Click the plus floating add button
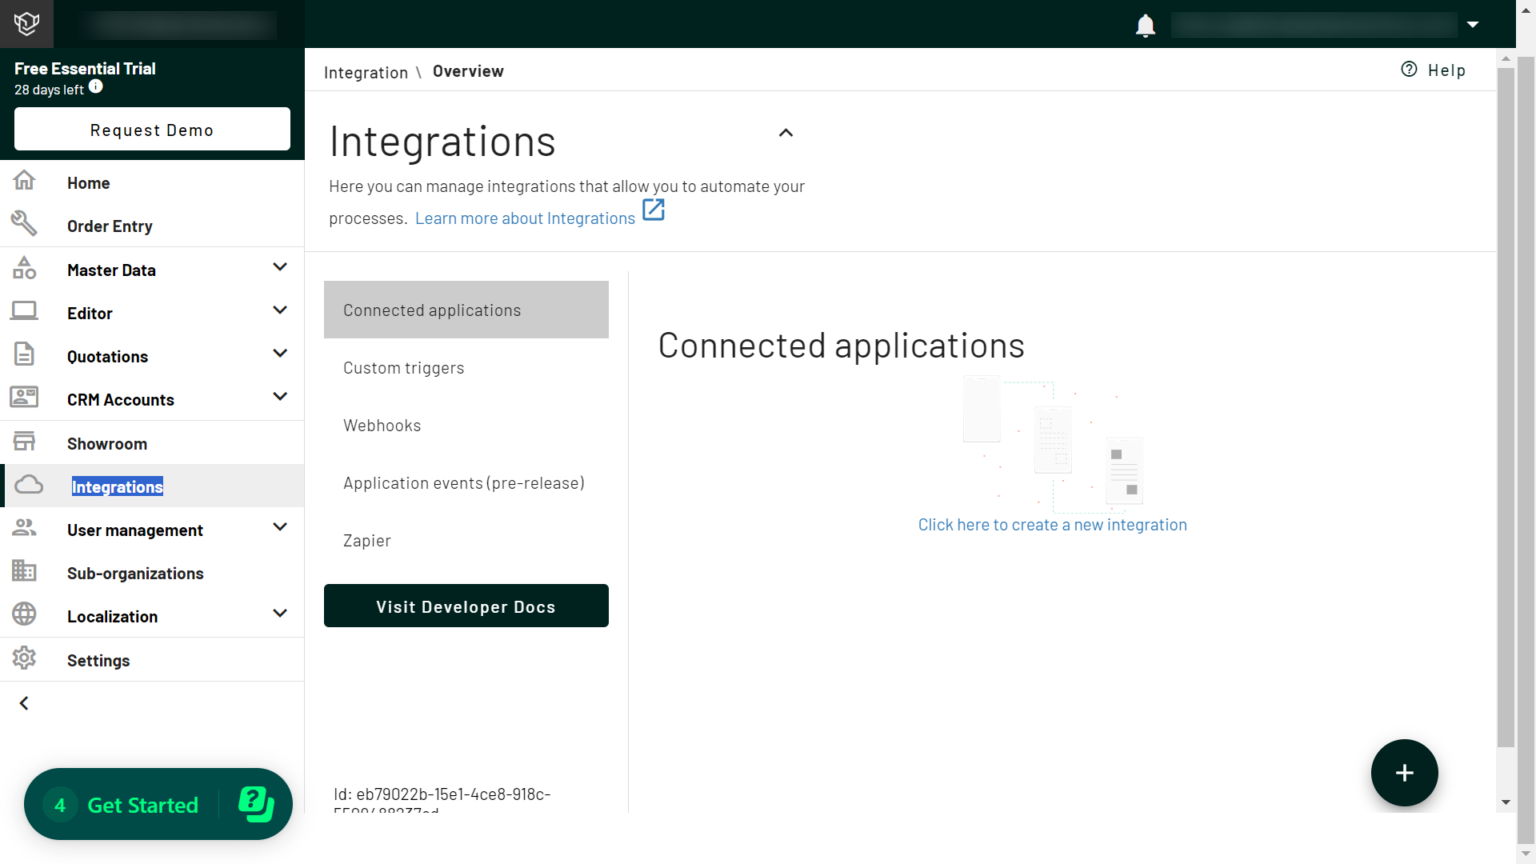 pos(1404,773)
